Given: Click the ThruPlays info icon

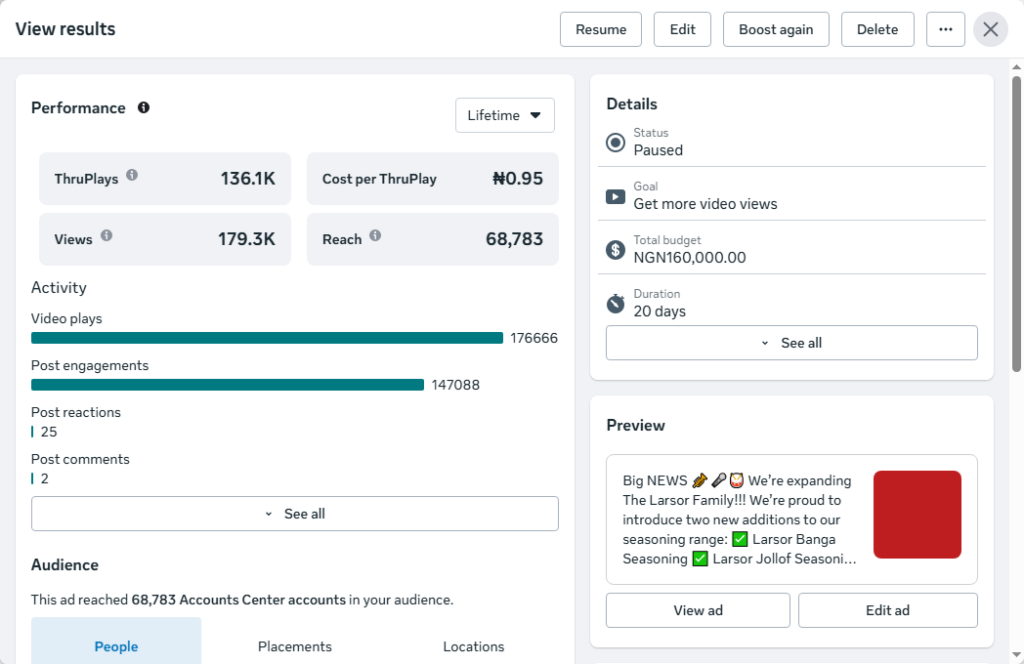Looking at the screenshot, I should 132,175.
